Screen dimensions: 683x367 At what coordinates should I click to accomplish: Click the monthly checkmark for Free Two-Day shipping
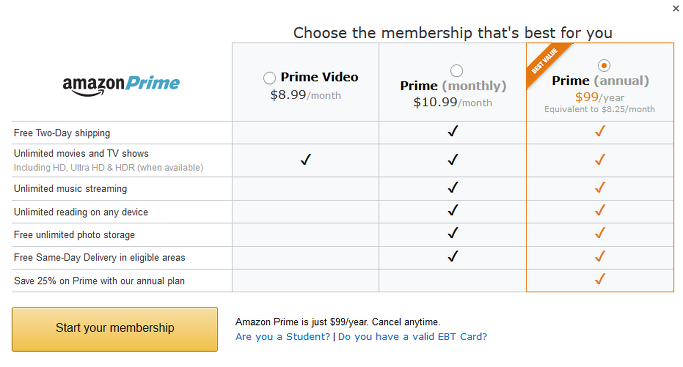(x=453, y=131)
